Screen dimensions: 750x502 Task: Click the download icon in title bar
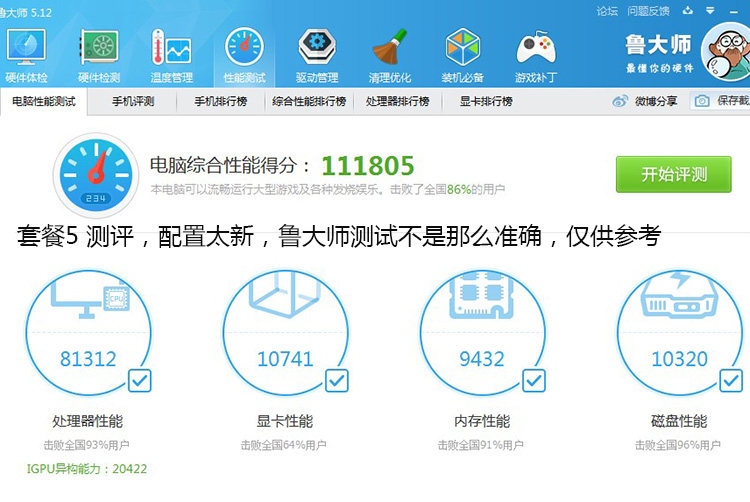[687, 10]
